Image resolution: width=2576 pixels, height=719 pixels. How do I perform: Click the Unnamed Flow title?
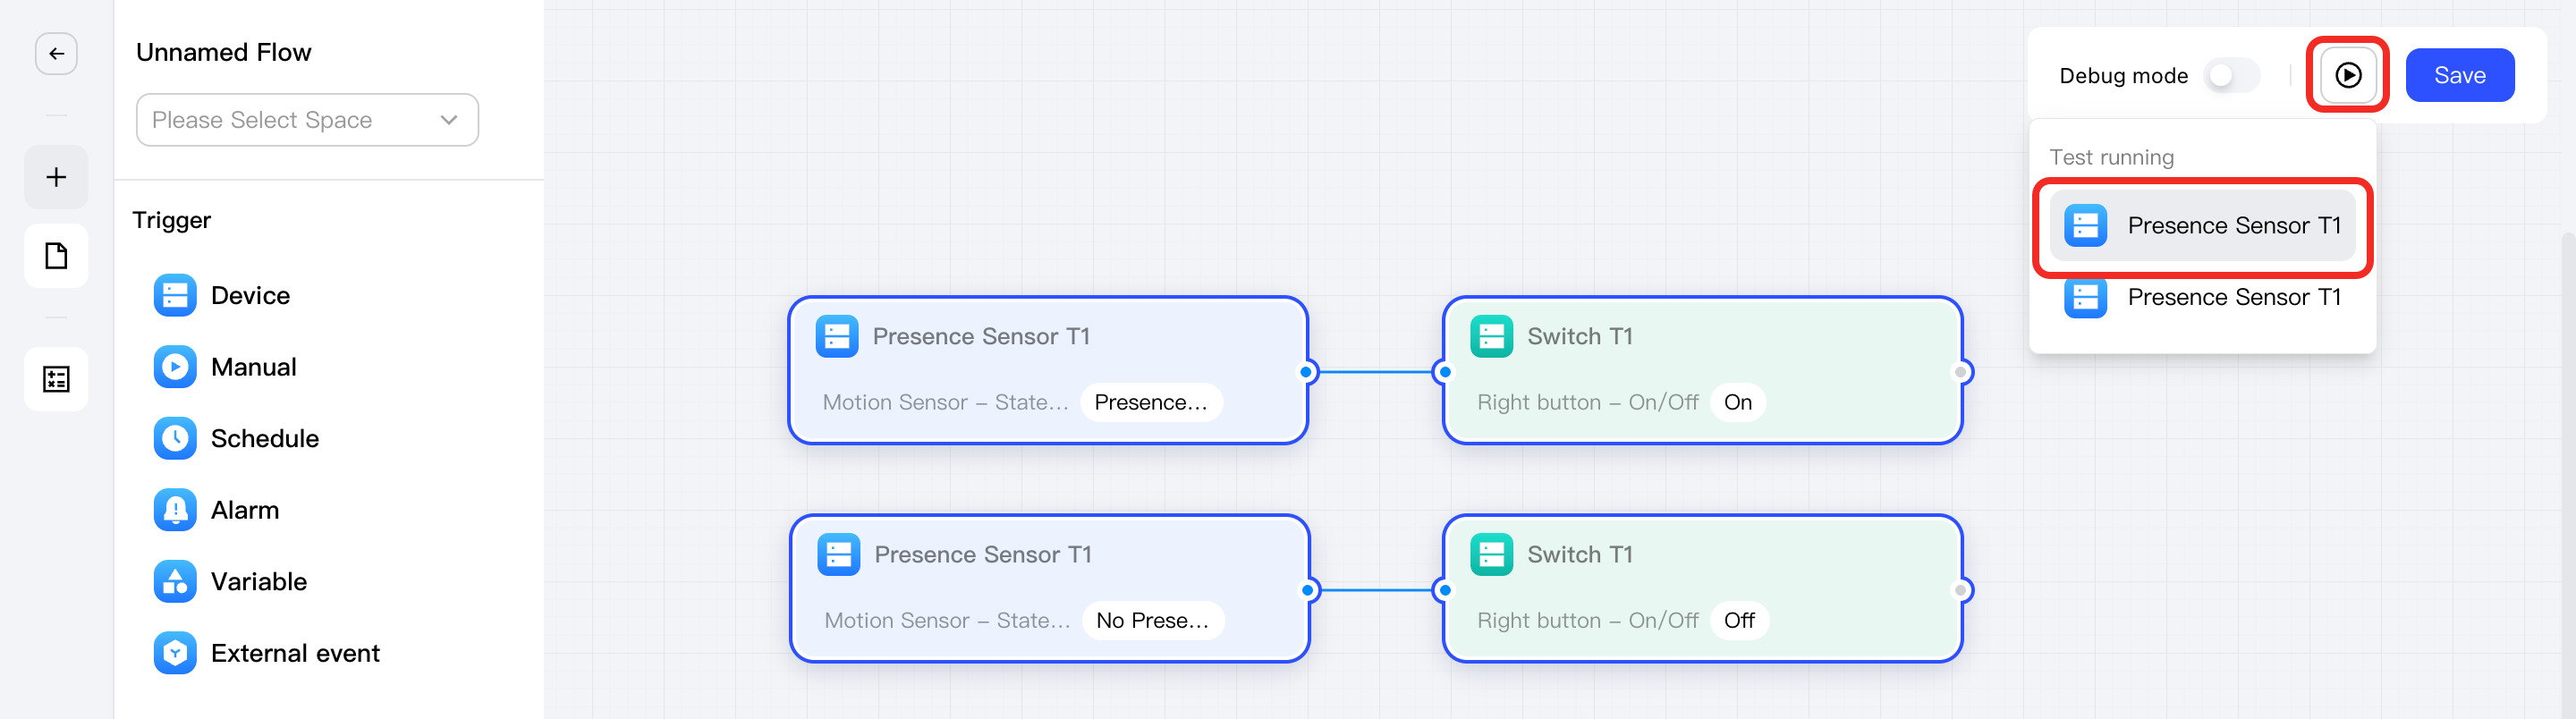(223, 52)
